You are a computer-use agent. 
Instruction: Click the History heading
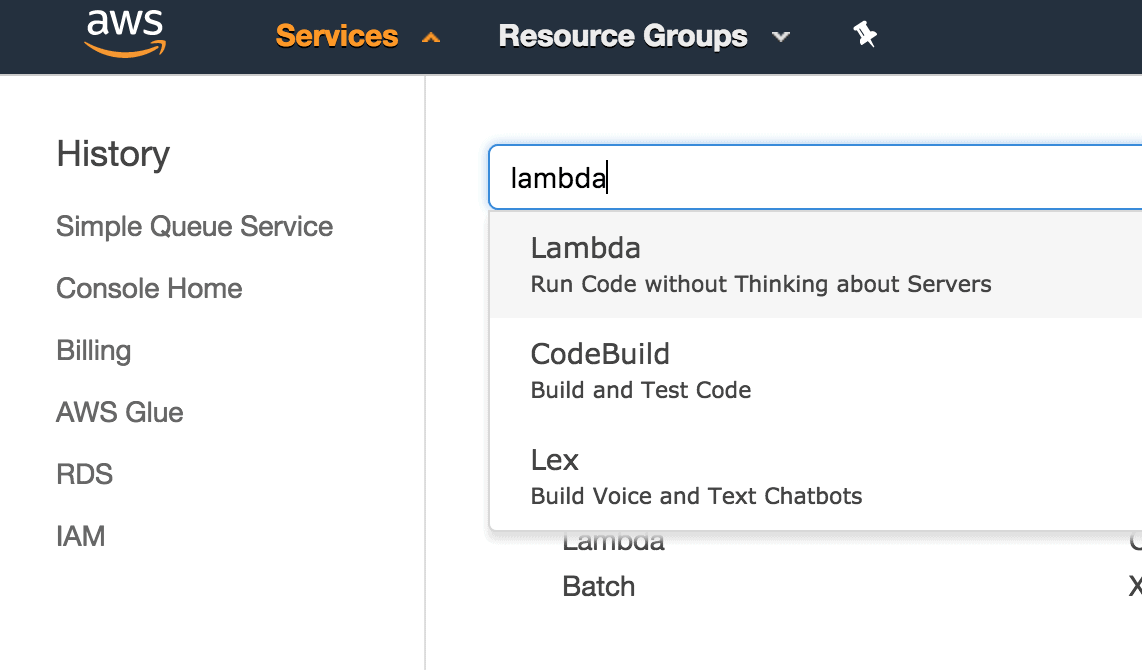(x=113, y=154)
